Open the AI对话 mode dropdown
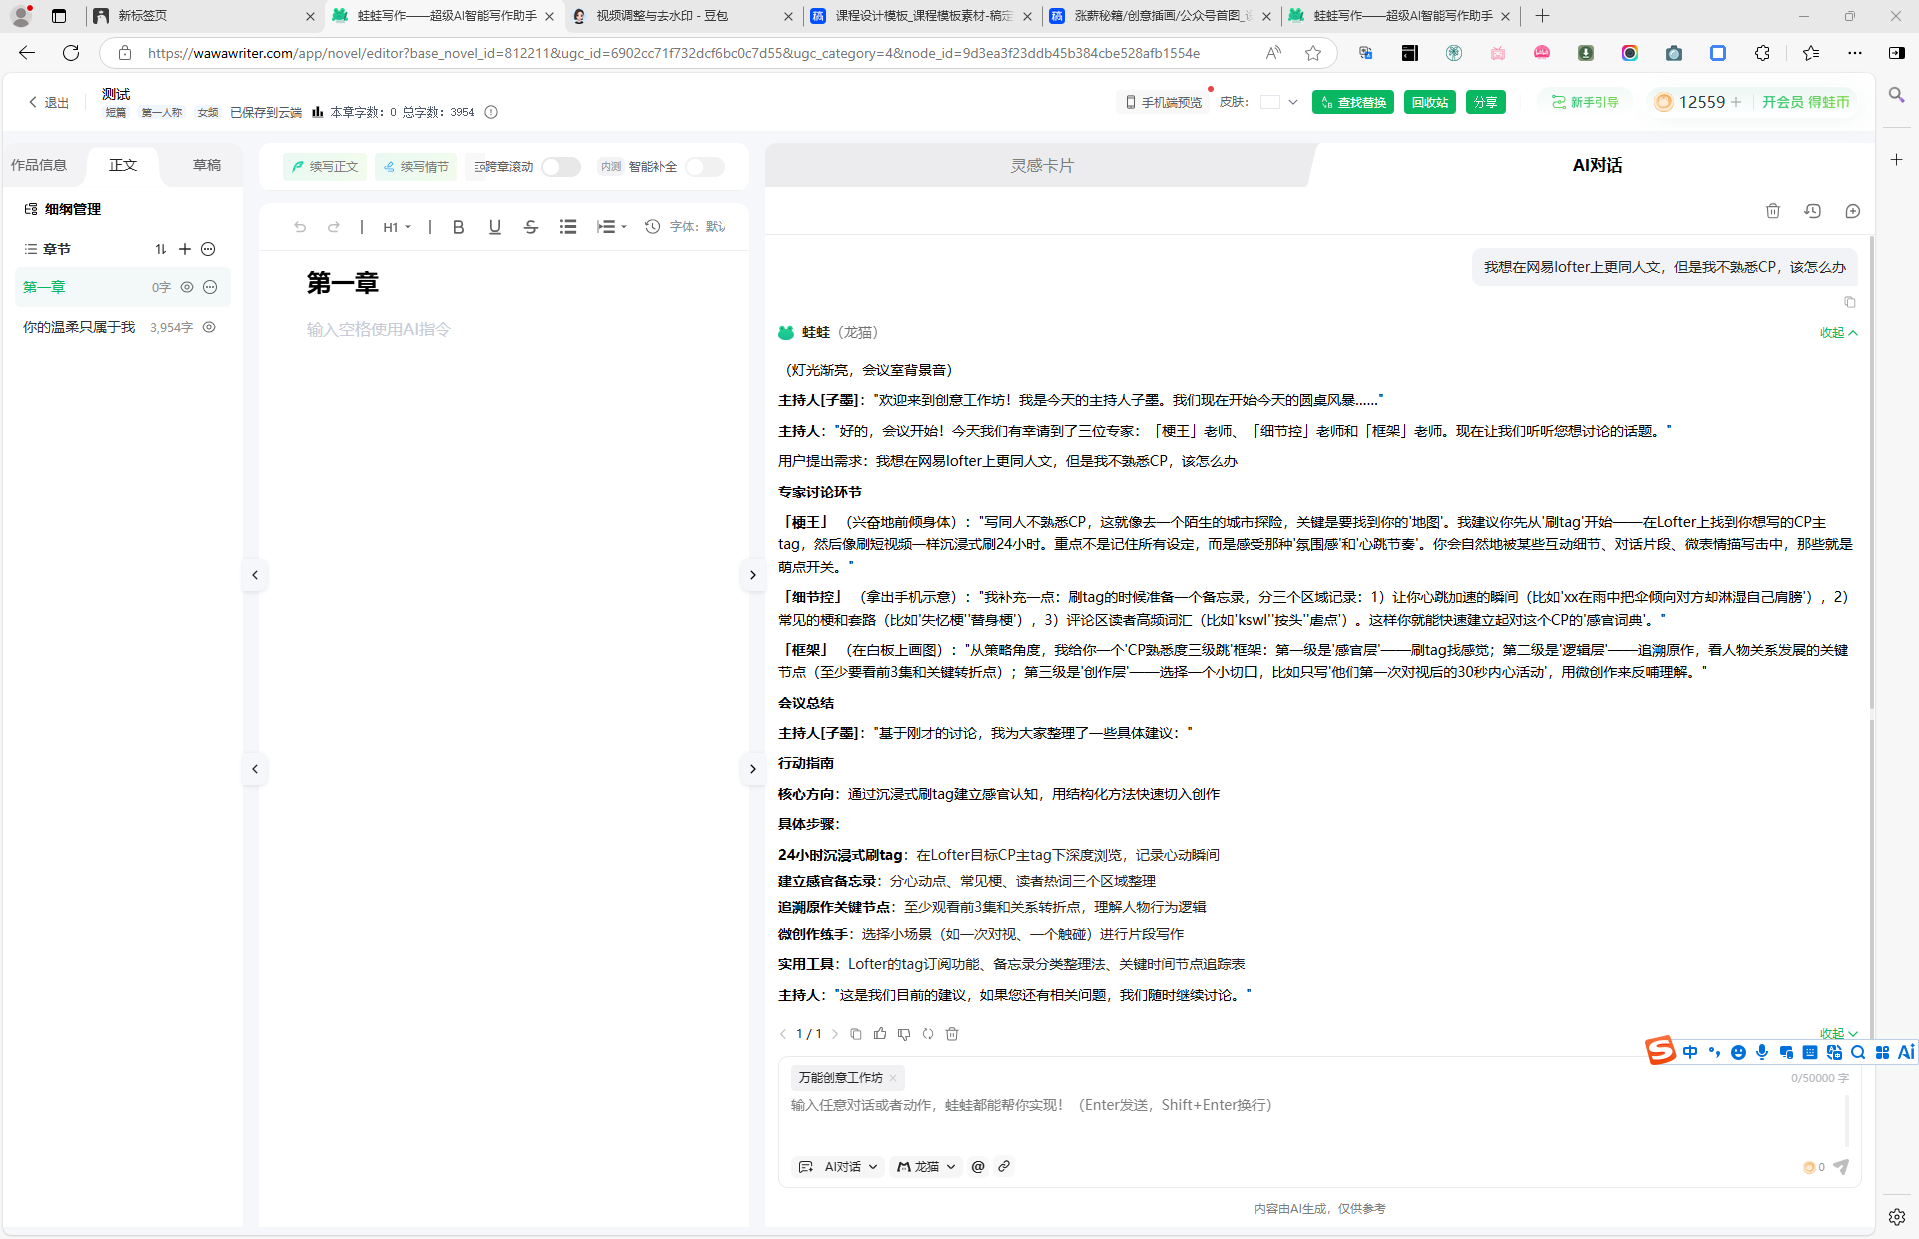1919x1239 pixels. (839, 1167)
